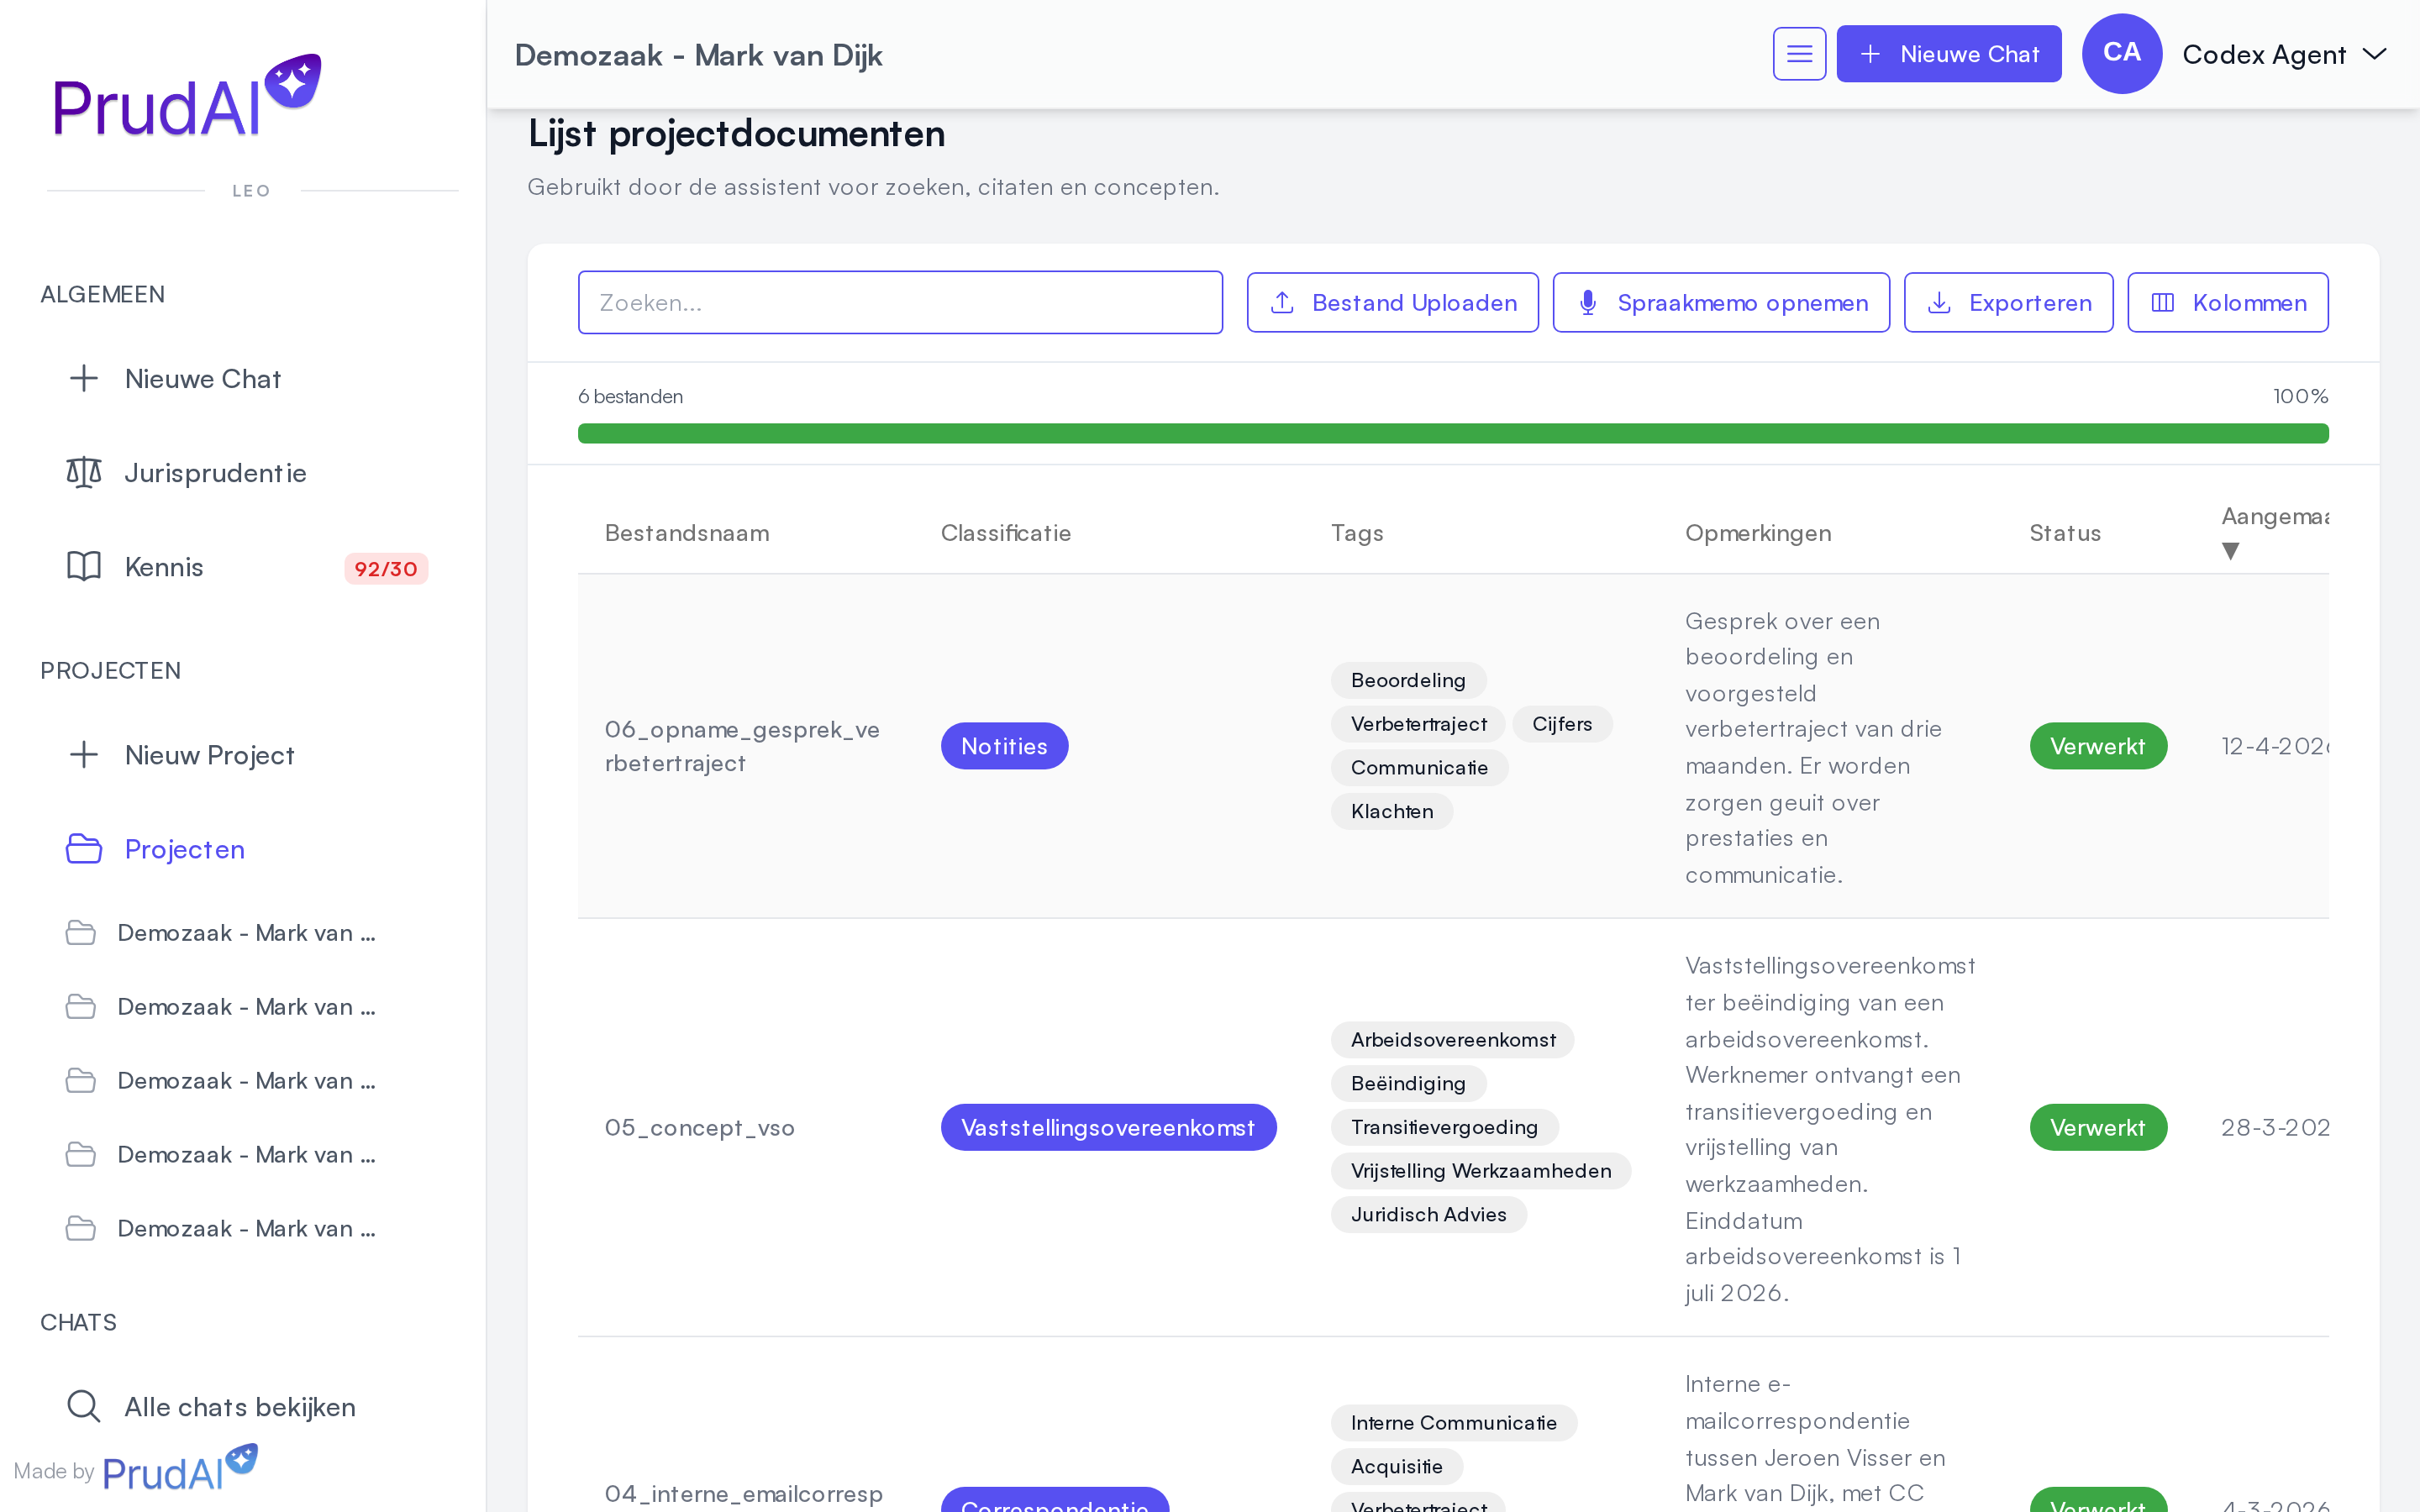The height and width of the screenshot is (1512, 2420).
Task: Click the download icon in Exporteren
Action: [x=1939, y=303]
